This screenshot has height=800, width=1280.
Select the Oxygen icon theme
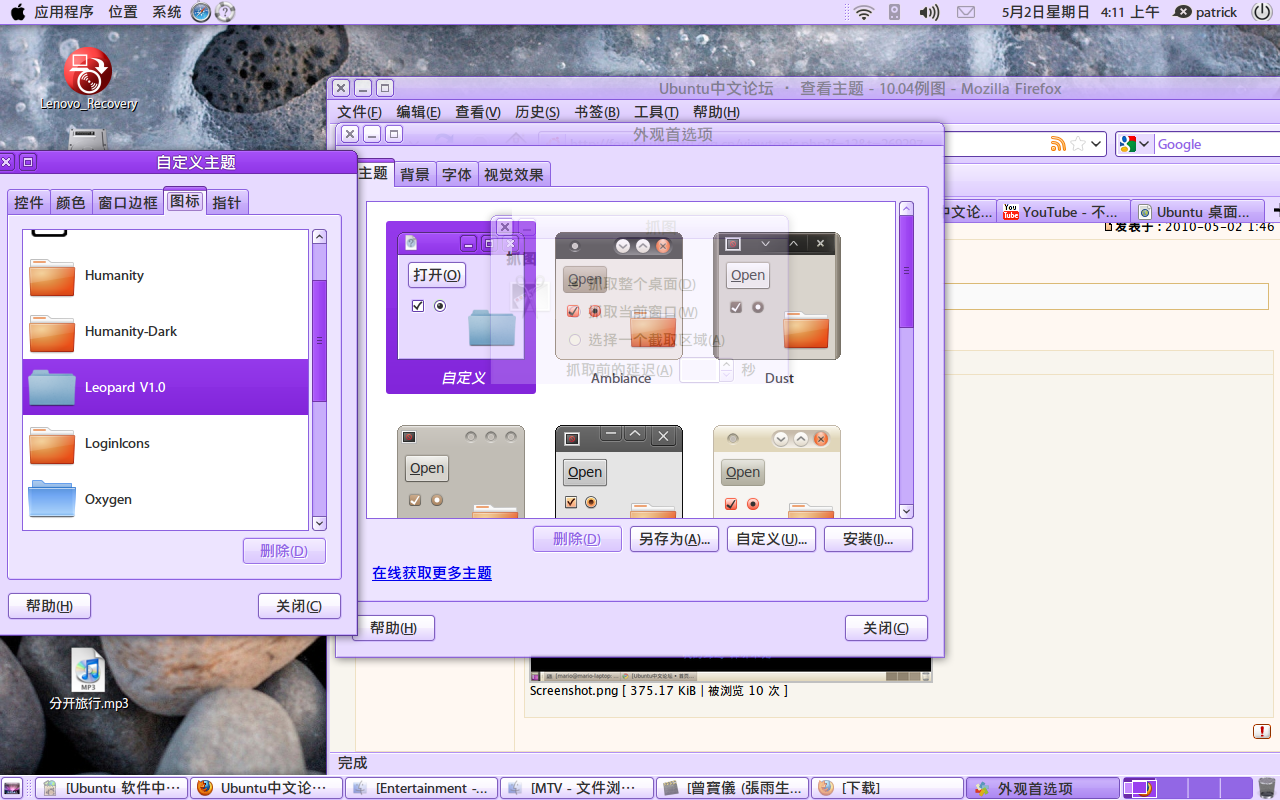(165, 499)
